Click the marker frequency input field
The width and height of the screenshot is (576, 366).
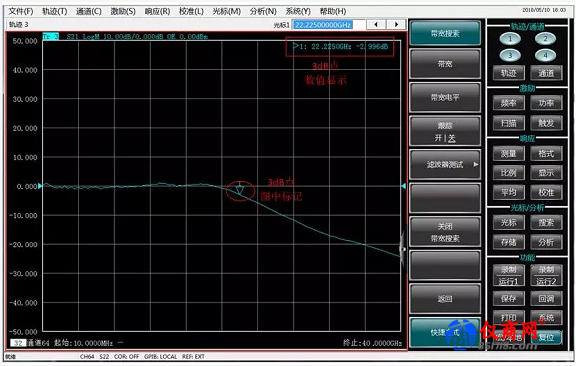[x=328, y=25]
